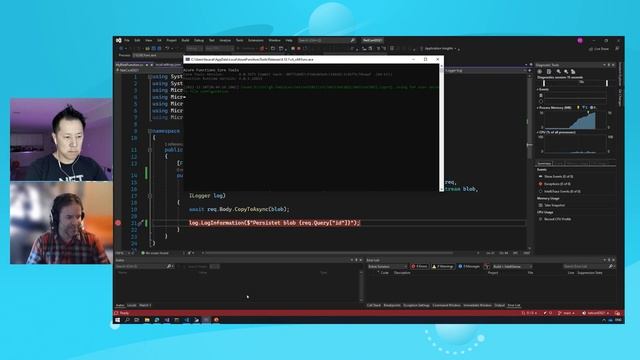
Task: Click Take Snapshot link
Action: (x=554, y=205)
